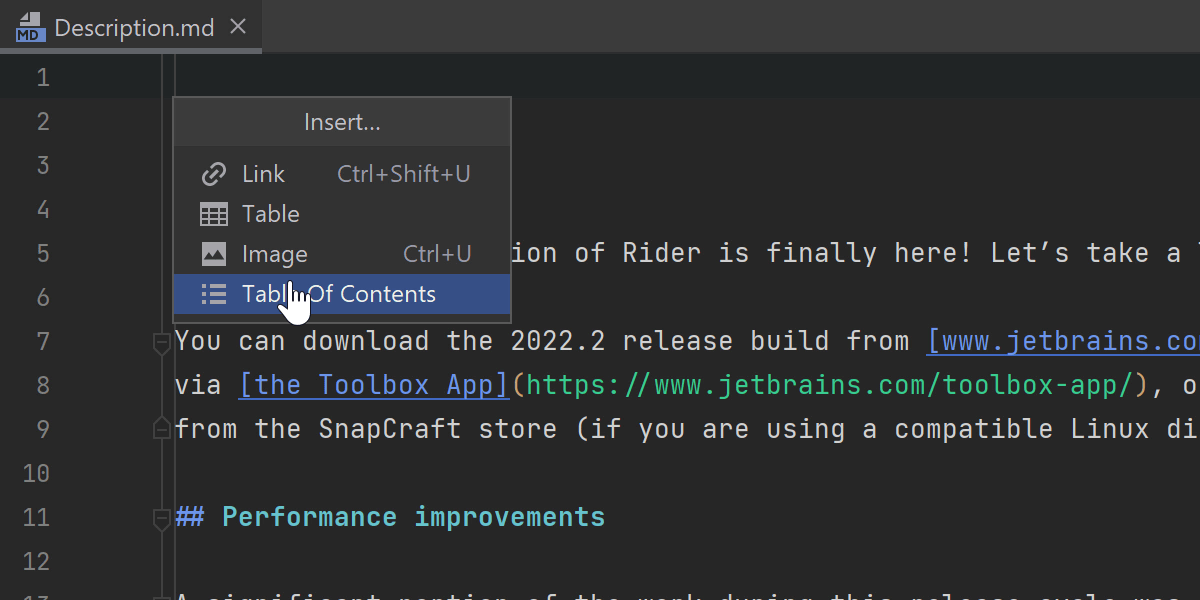Click the Markdown file icon on the tab
This screenshot has height=600, width=1200.
30,27
